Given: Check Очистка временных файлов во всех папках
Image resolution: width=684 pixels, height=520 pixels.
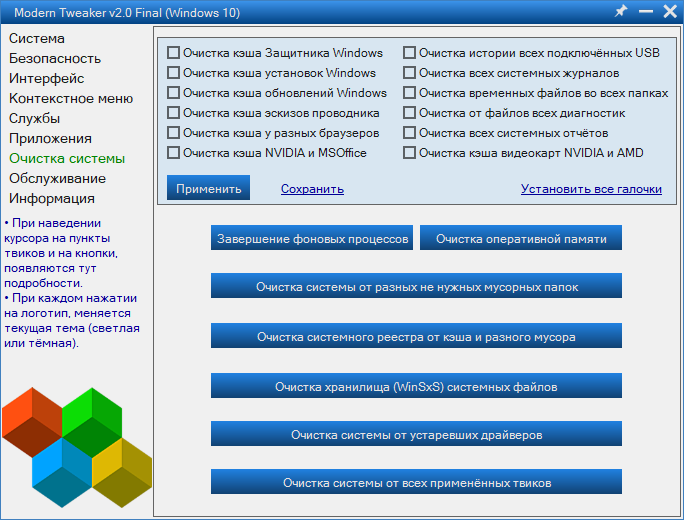Looking at the screenshot, I should pyautogui.click(x=409, y=93).
